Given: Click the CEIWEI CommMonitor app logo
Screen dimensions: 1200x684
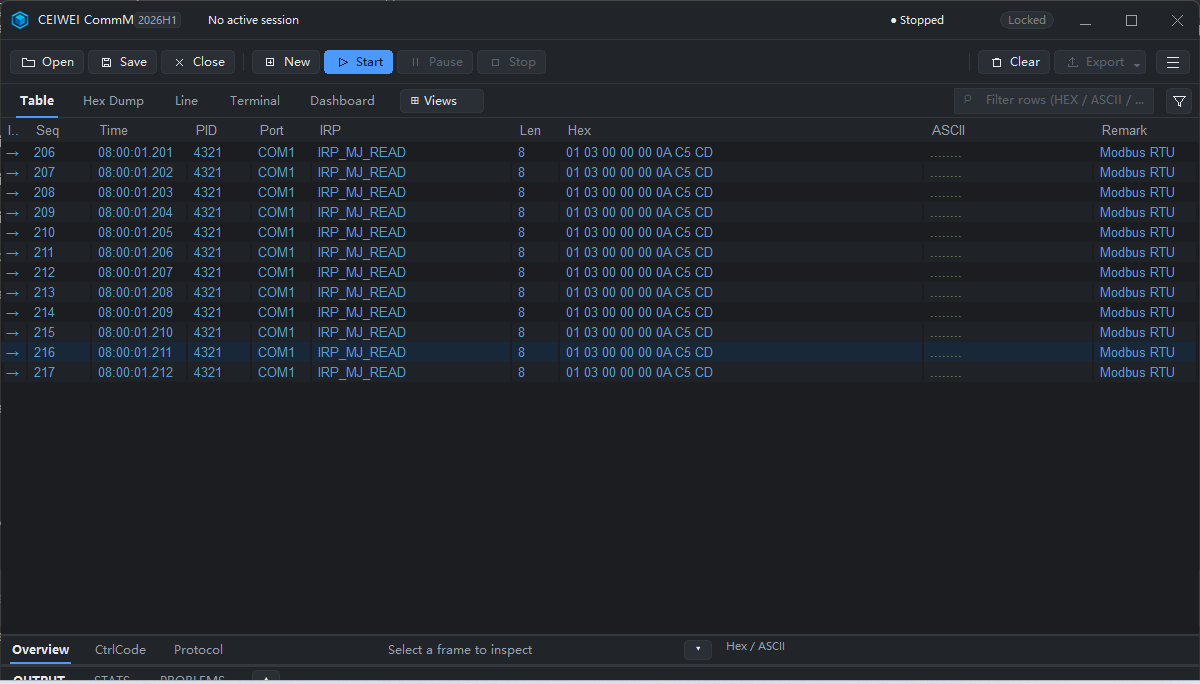Looking at the screenshot, I should click(20, 20).
